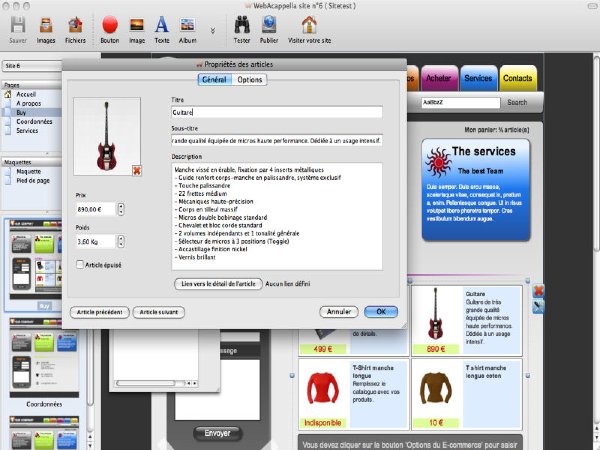This screenshot has width=600, height=450.
Task: Click the Buy page thumbnail preview
Action: [x=36, y=259]
